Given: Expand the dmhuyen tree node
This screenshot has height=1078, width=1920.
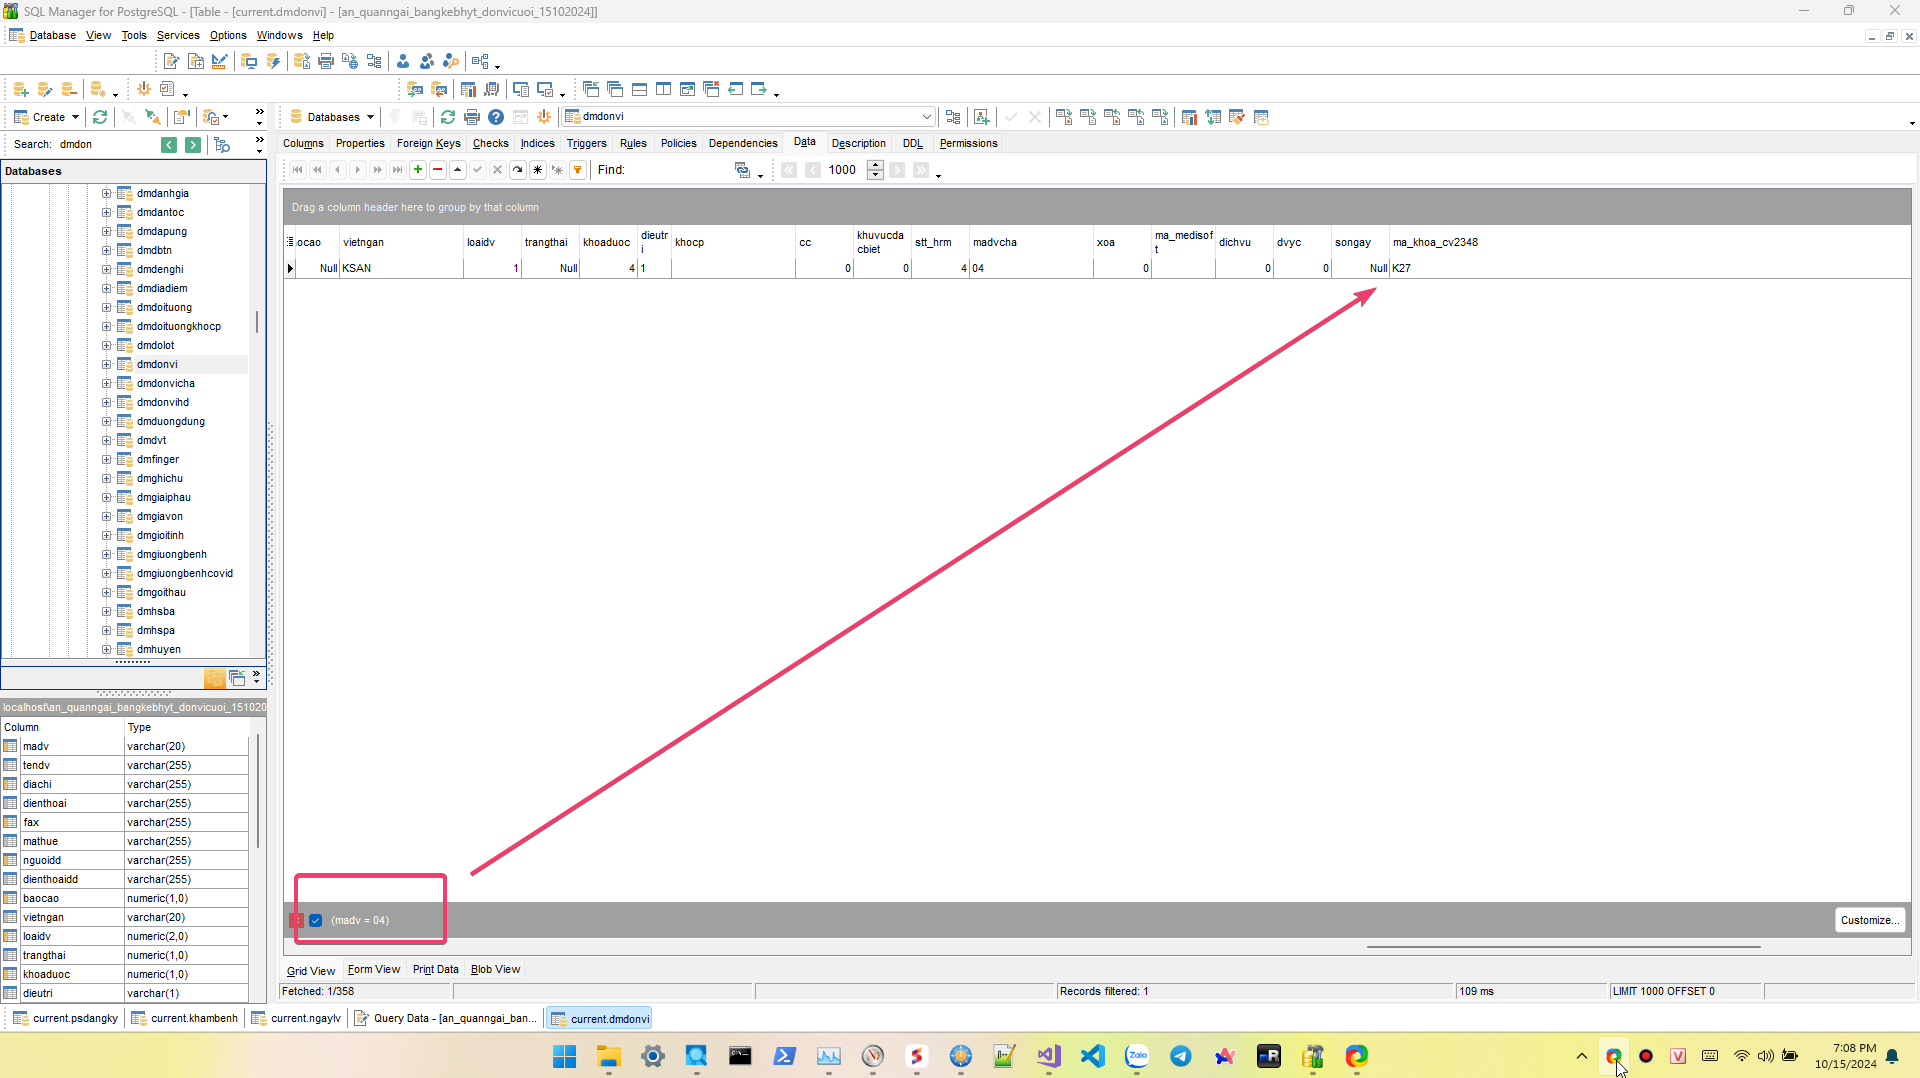Looking at the screenshot, I should pyautogui.click(x=107, y=650).
